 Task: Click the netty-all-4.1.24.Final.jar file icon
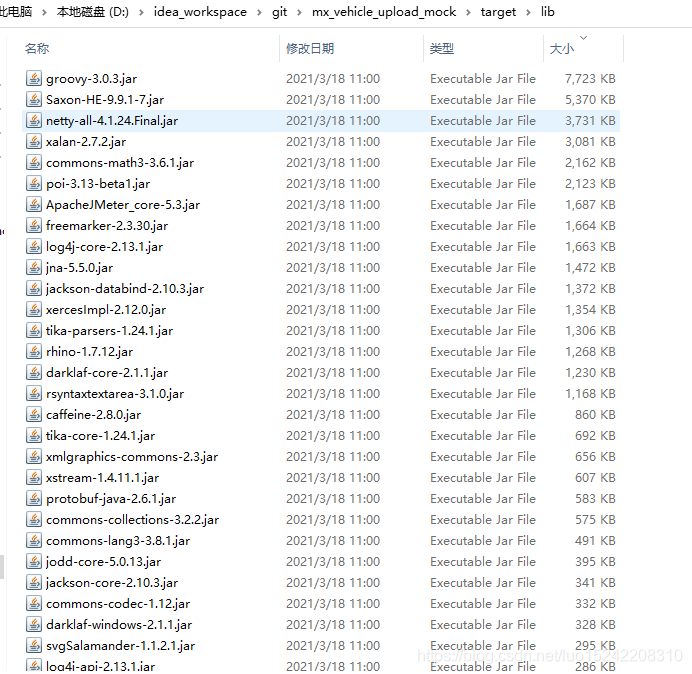click(x=34, y=120)
